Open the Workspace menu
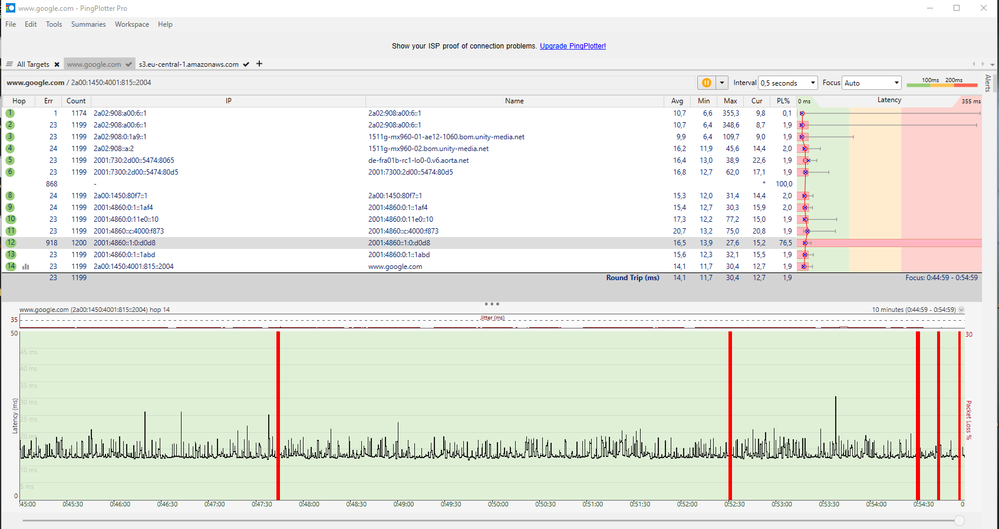This screenshot has height=529, width=999. click(x=132, y=24)
